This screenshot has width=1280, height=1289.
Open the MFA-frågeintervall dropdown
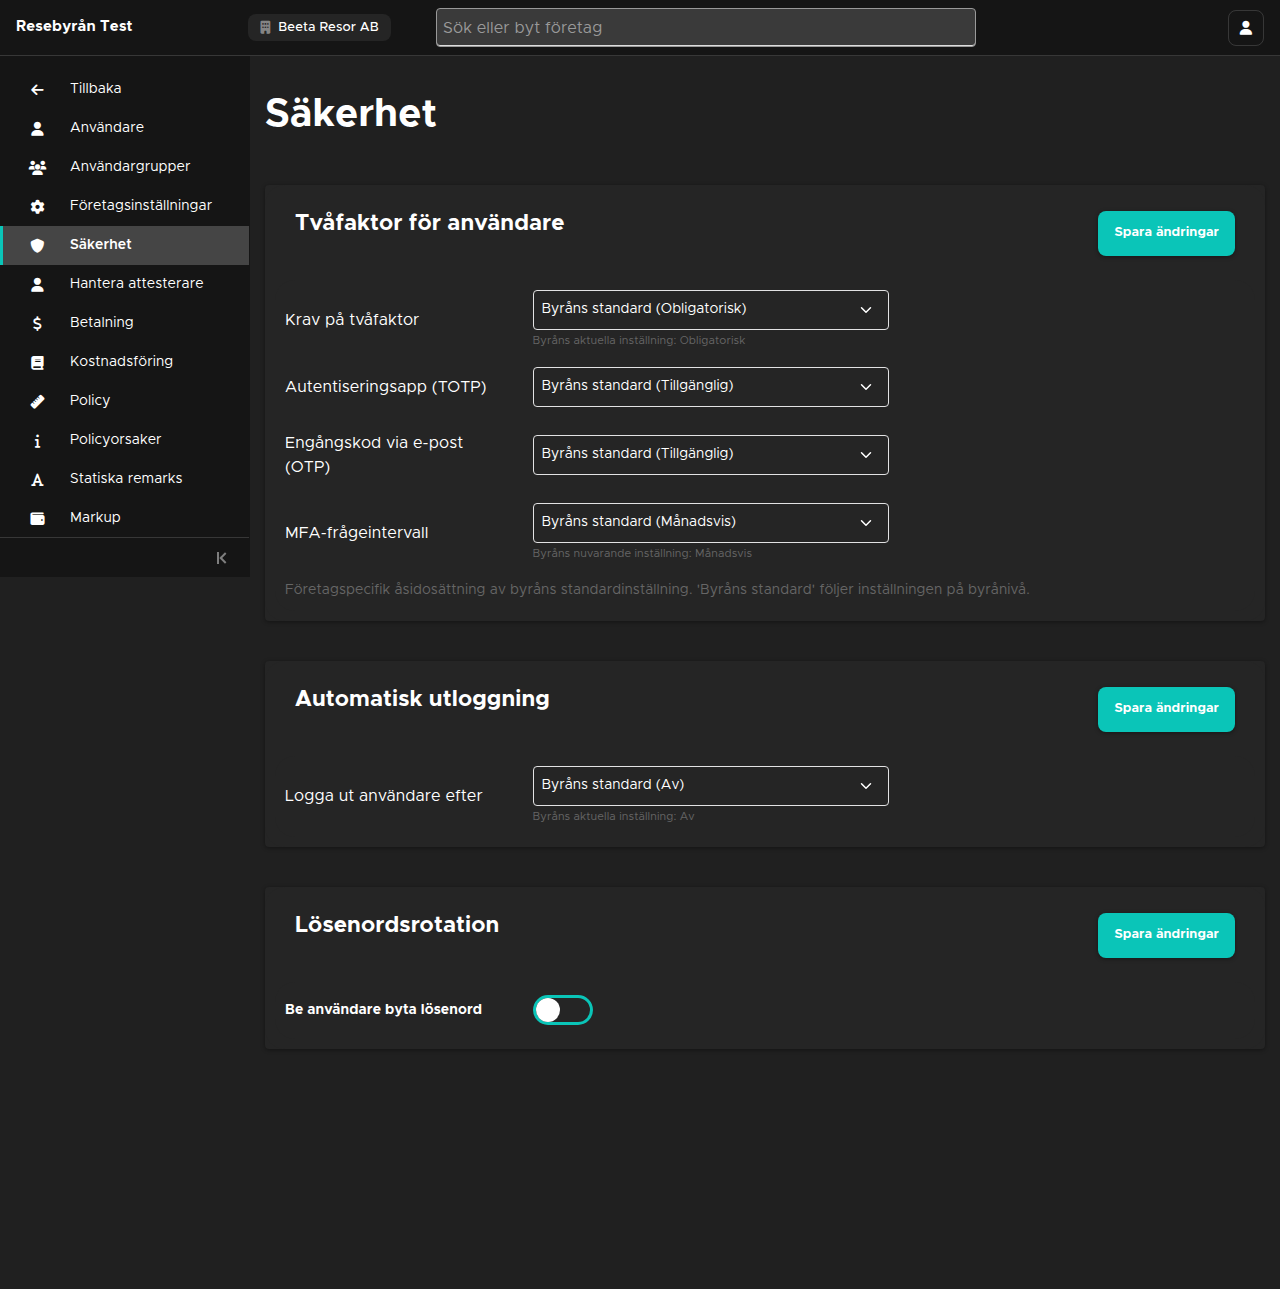710,523
